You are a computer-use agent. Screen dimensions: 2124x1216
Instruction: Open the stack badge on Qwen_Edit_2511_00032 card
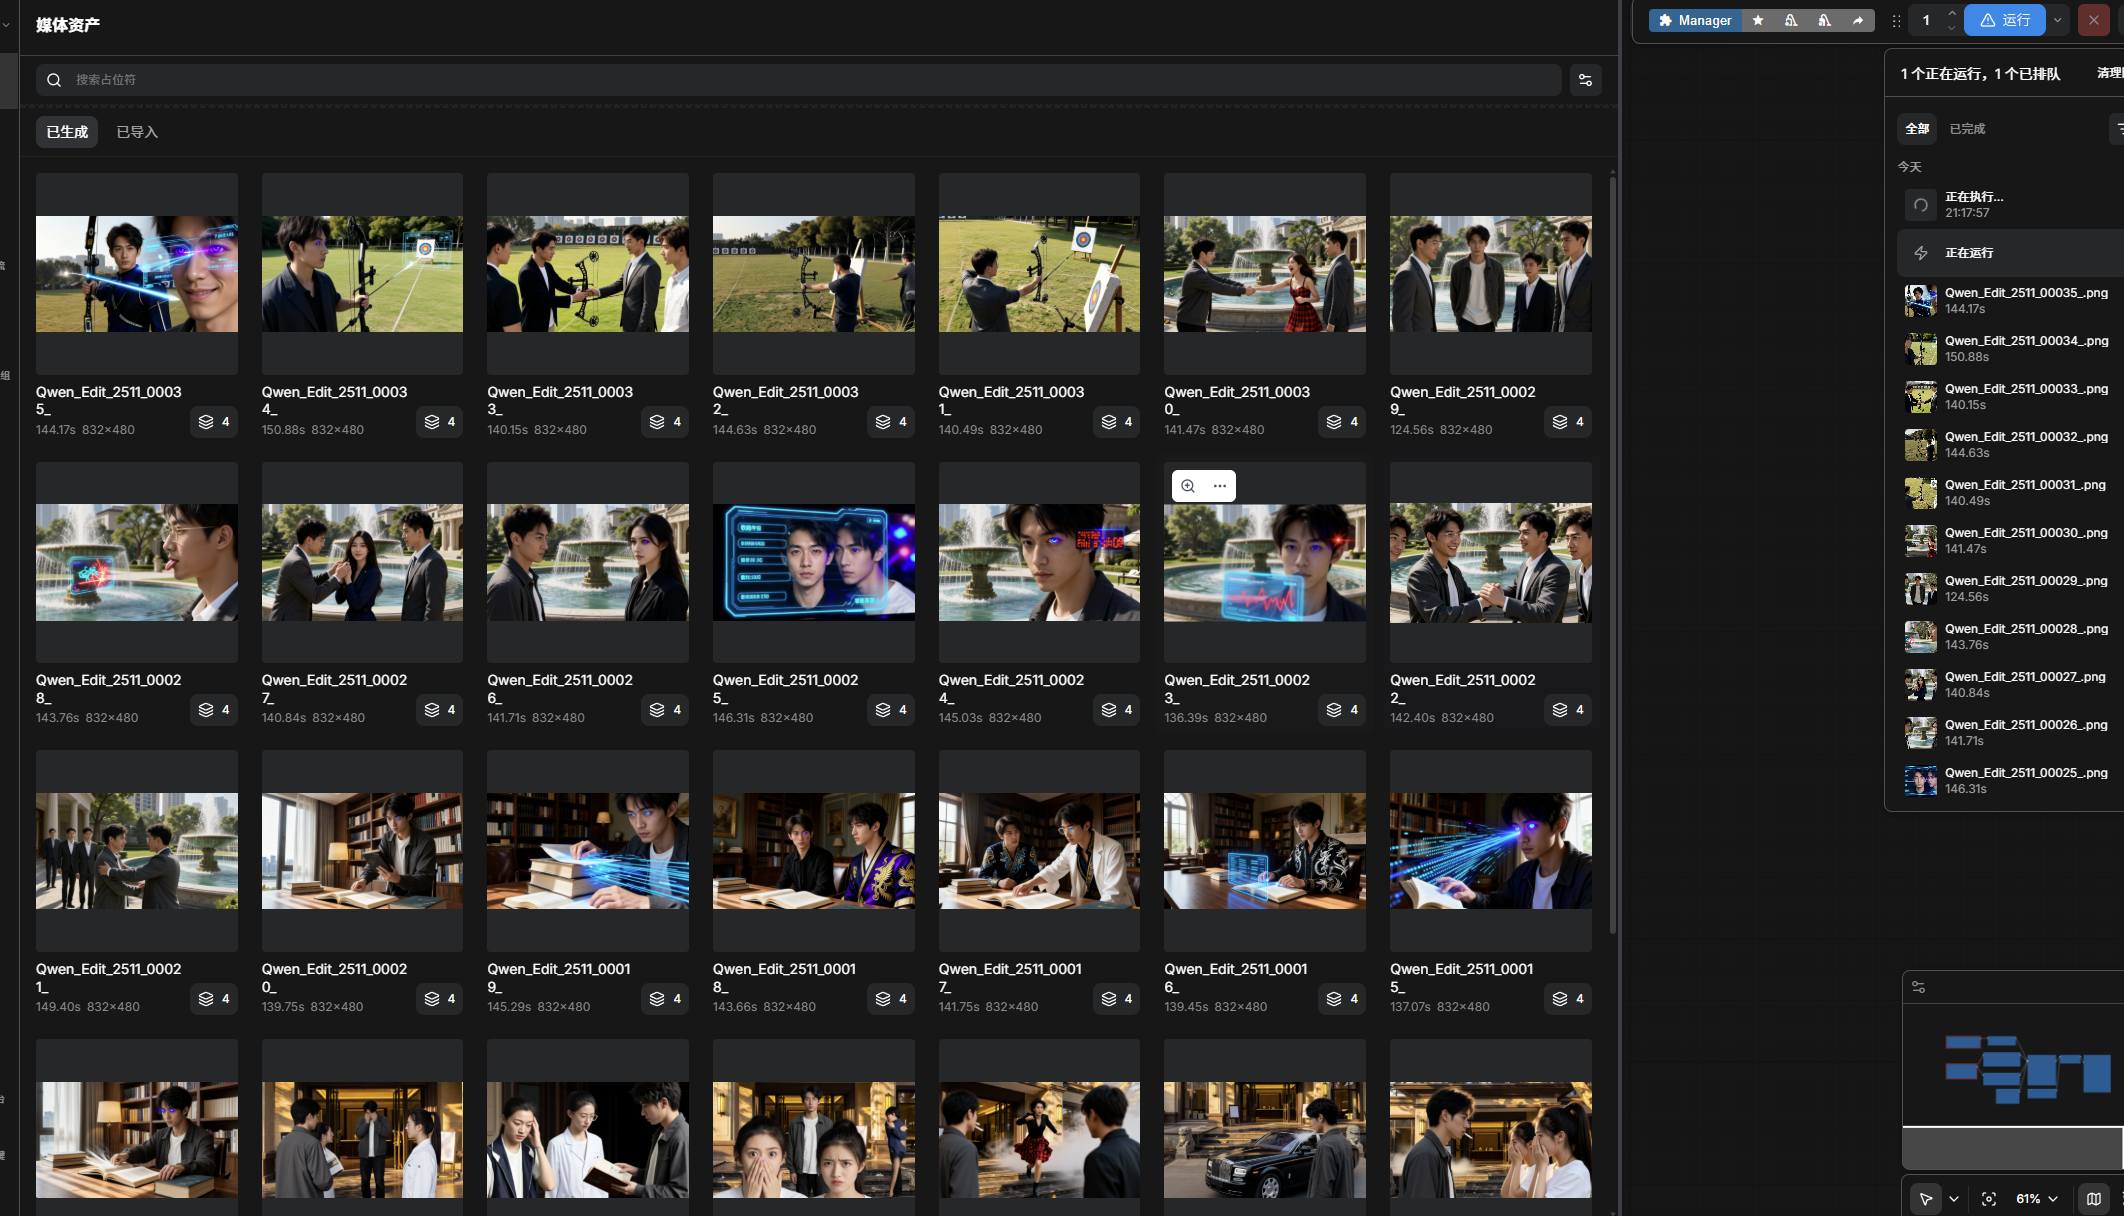[x=891, y=422]
